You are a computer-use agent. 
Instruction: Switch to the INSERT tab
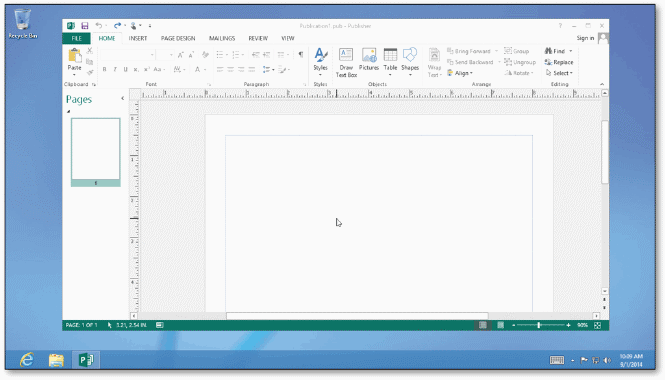click(138, 38)
